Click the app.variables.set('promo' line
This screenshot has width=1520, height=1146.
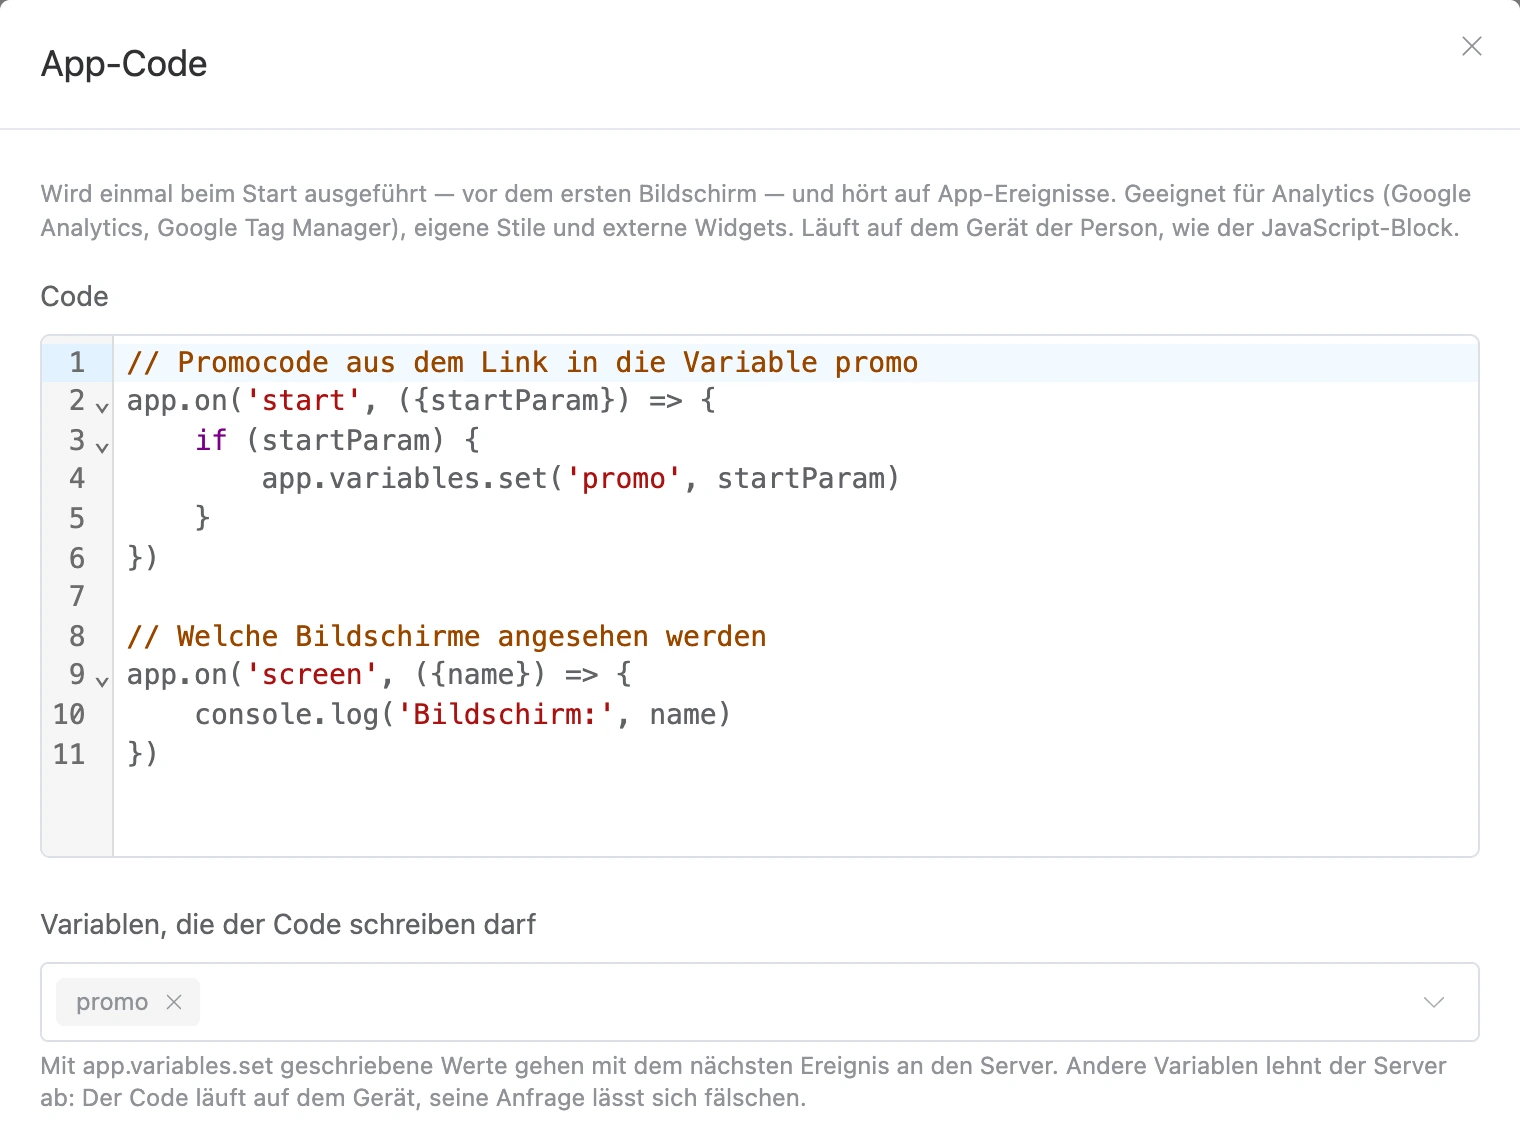(x=581, y=479)
